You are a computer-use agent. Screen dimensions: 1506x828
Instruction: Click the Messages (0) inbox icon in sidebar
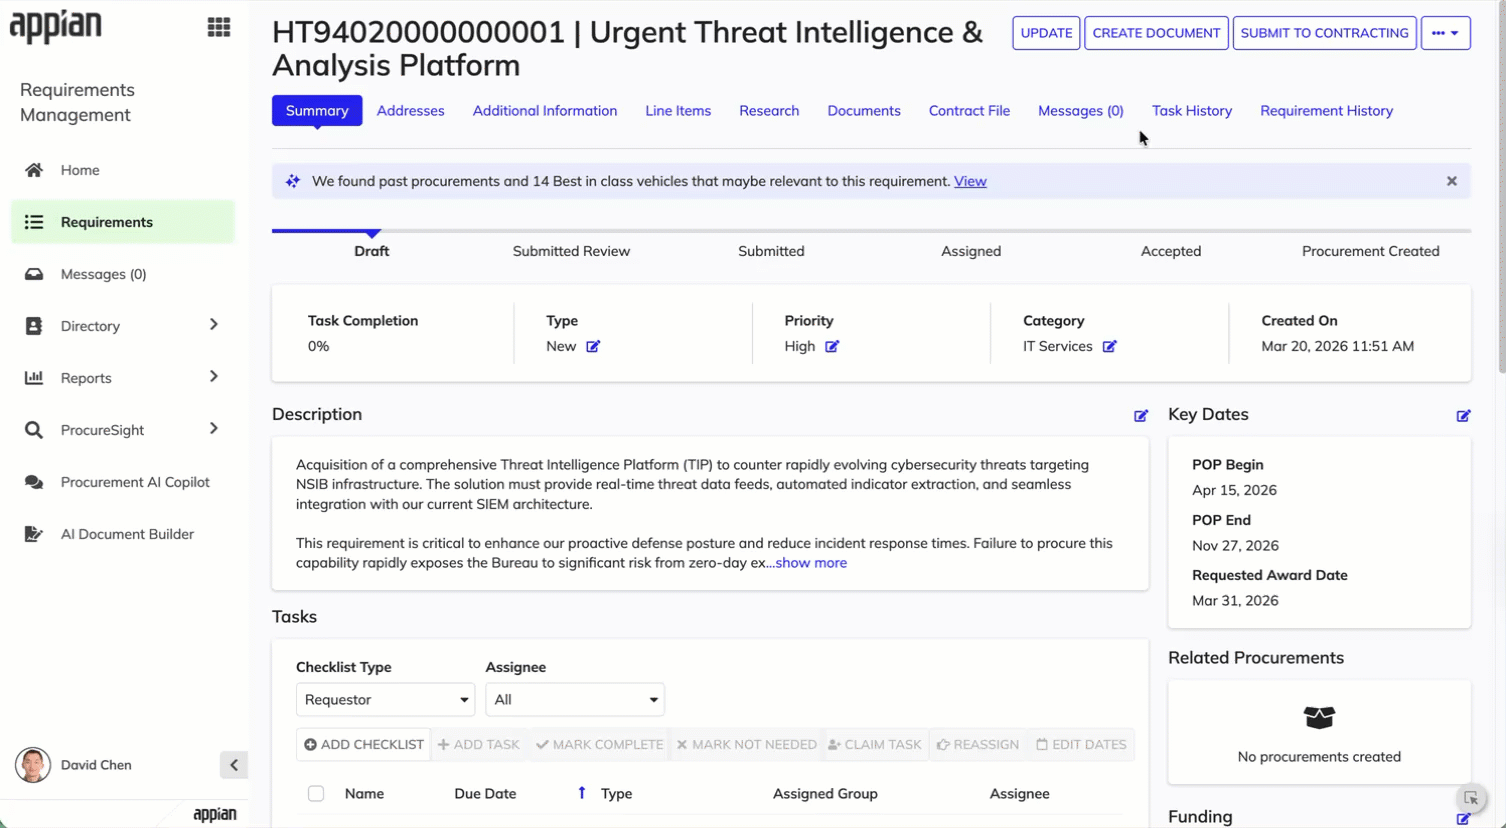pyautogui.click(x=34, y=274)
